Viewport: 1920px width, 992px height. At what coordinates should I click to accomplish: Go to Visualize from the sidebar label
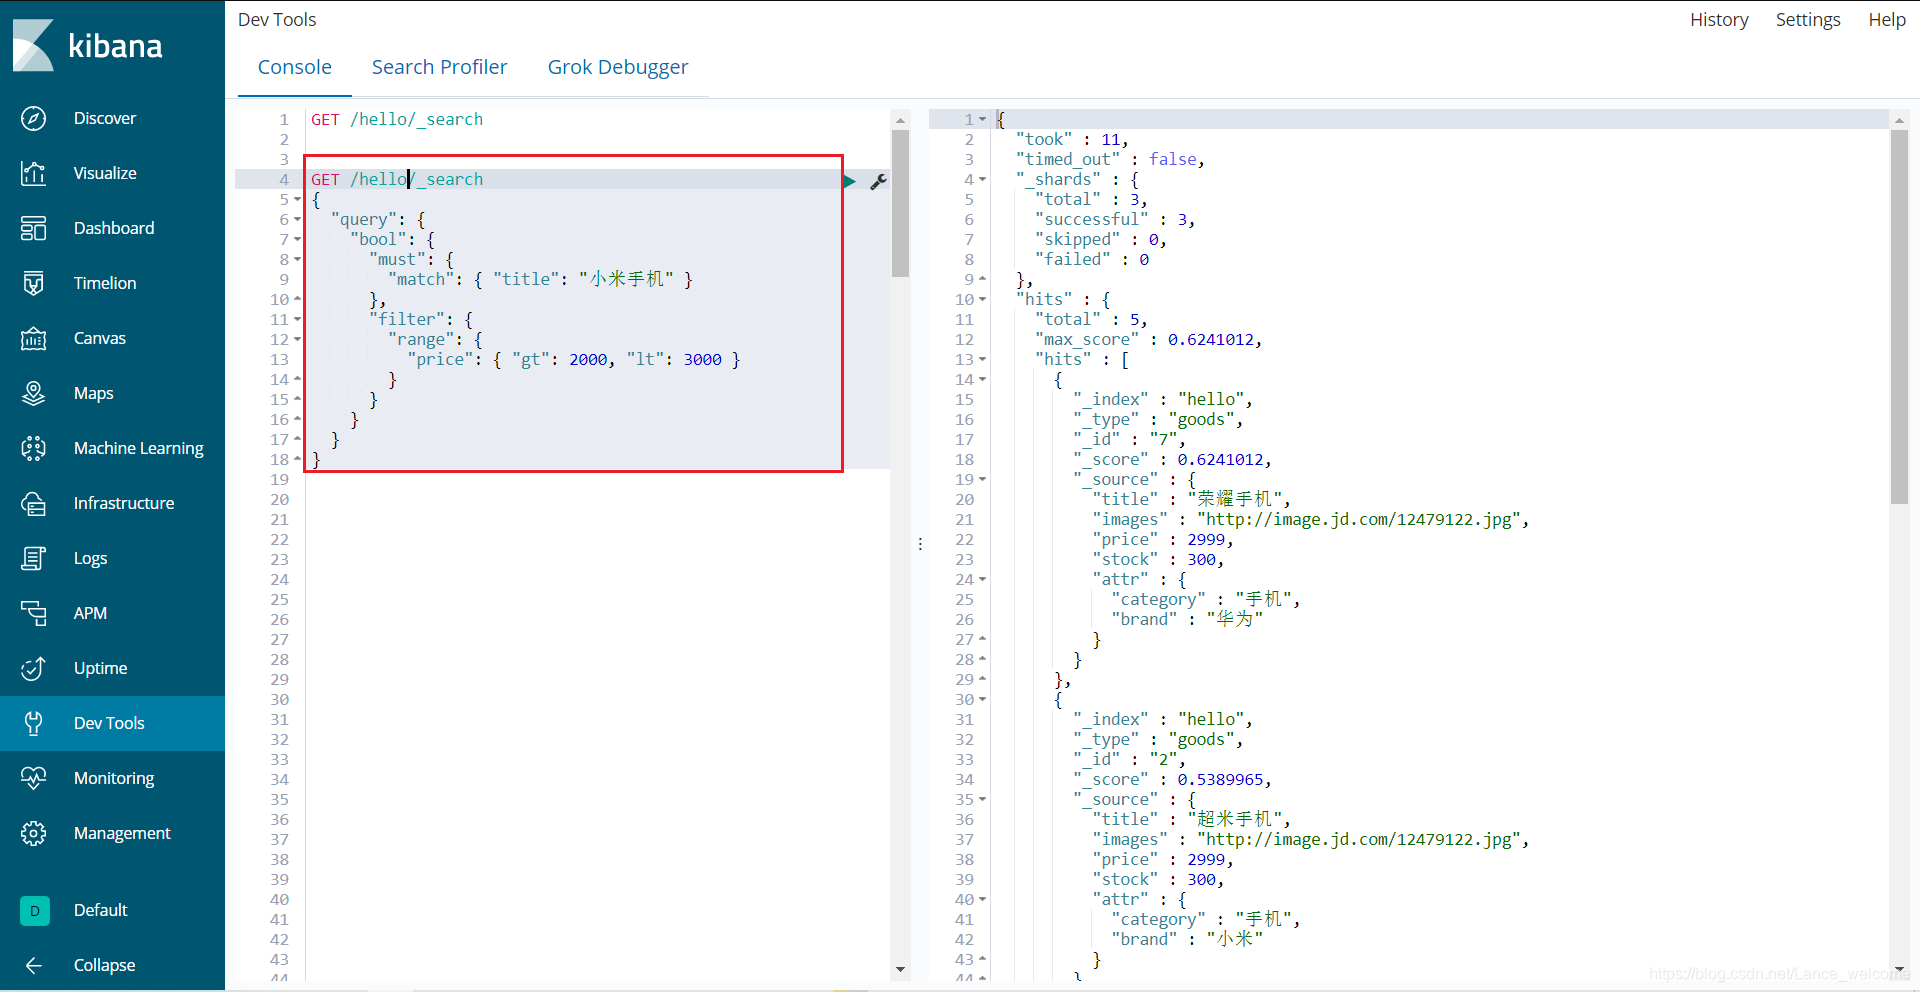point(105,173)
